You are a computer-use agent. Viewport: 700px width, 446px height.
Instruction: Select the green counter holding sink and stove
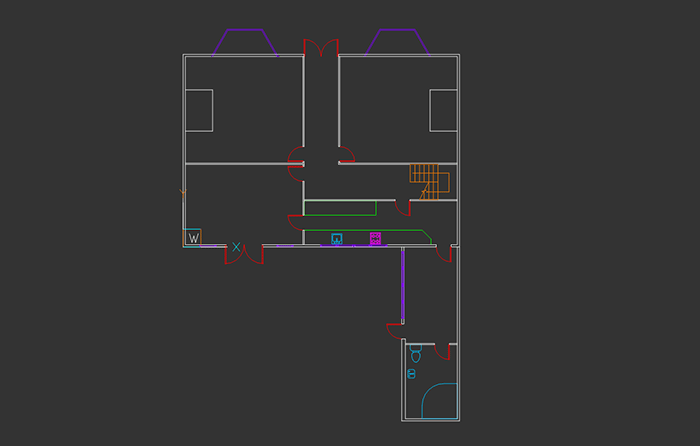point(367,237)
